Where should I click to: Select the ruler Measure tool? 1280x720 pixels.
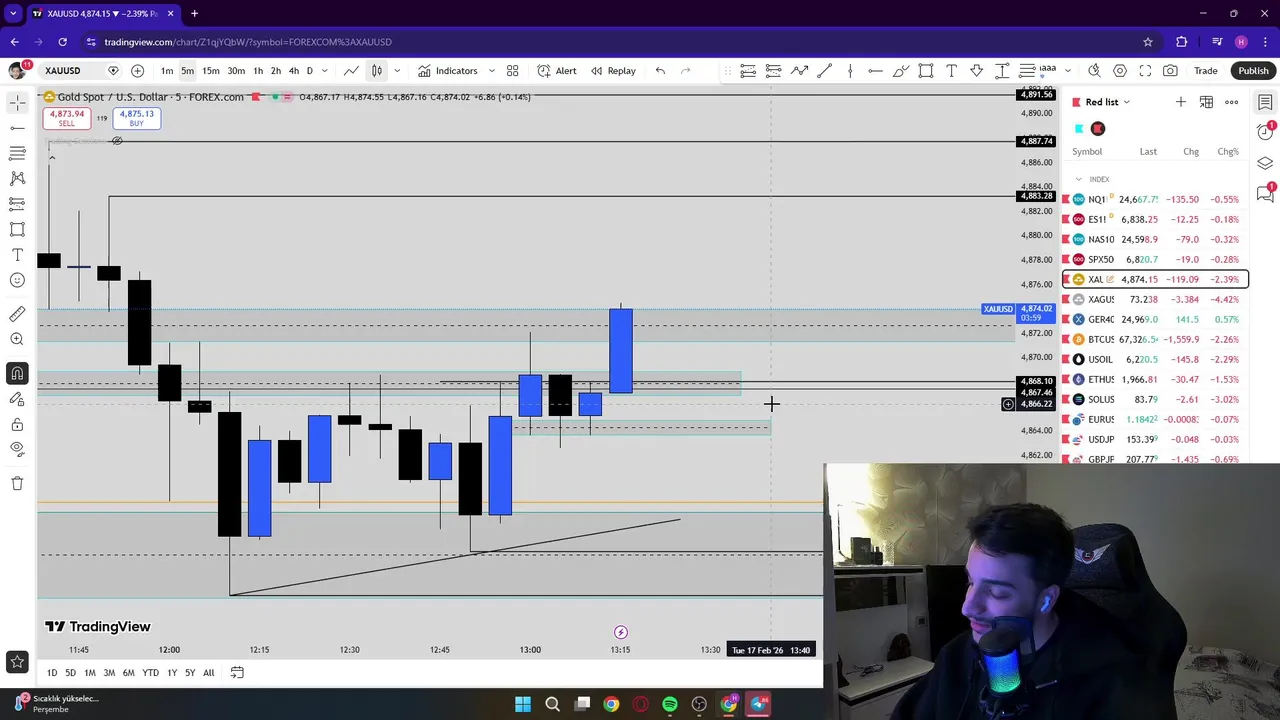pyautogui.click(x=17, y=314)
